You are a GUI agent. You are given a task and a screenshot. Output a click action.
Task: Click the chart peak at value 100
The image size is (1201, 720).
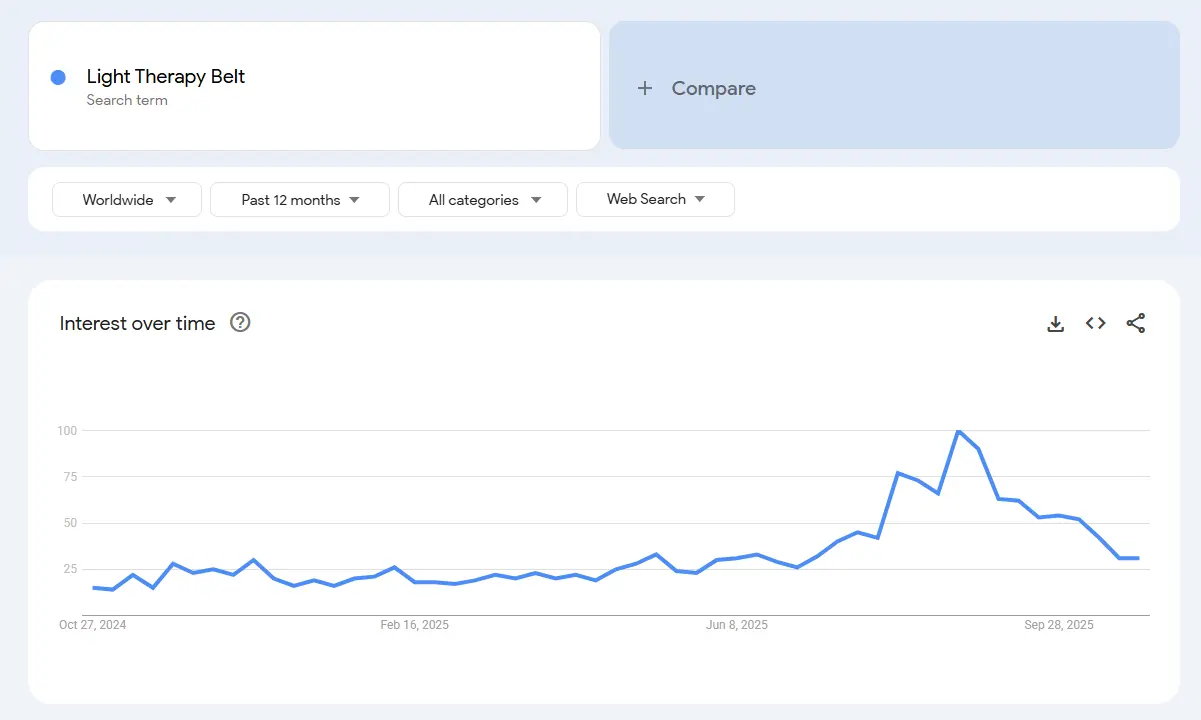tap(958, 431)
